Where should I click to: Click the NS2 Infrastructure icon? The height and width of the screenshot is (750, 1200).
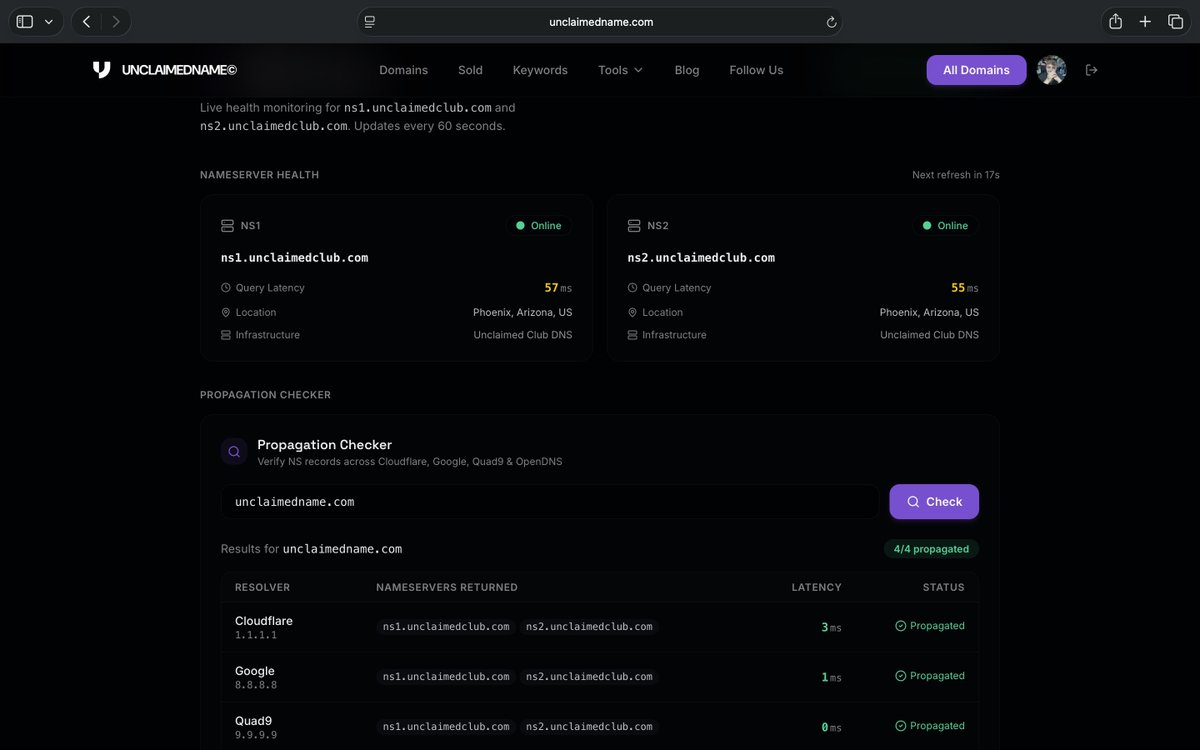coord(632,335)
